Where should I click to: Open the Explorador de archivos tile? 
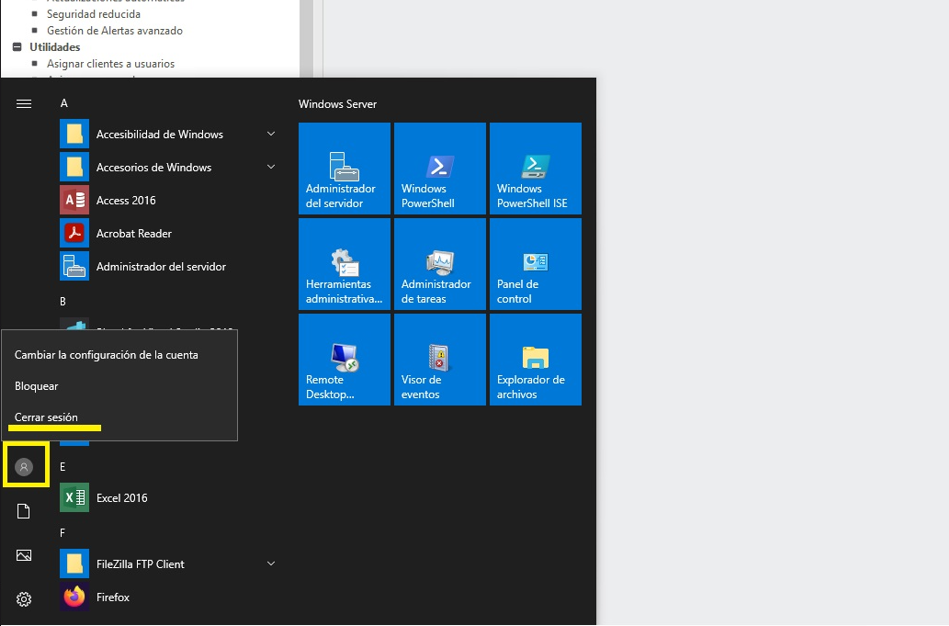click(x=536, y=360)
